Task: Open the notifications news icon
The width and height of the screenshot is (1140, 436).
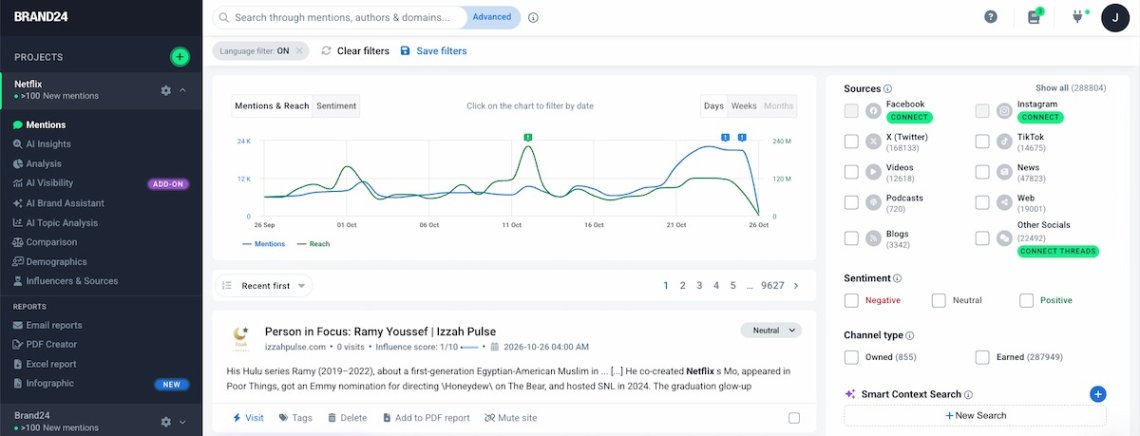Action: (x=1034, y=17)
